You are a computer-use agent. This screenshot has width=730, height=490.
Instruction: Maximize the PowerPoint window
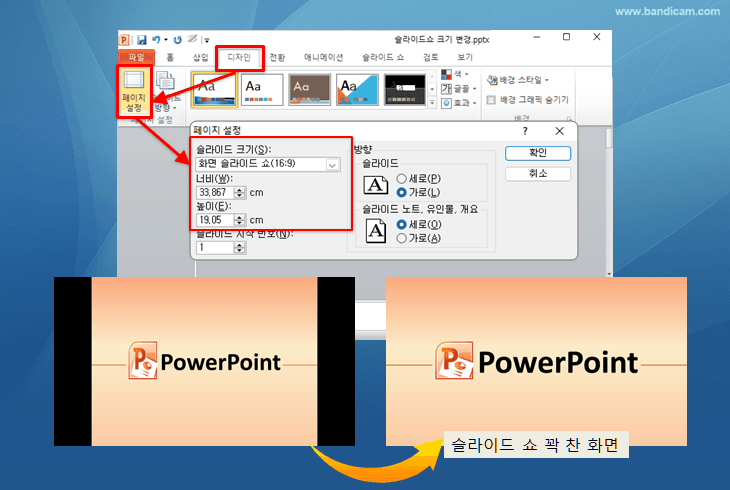tap(566, 37)
